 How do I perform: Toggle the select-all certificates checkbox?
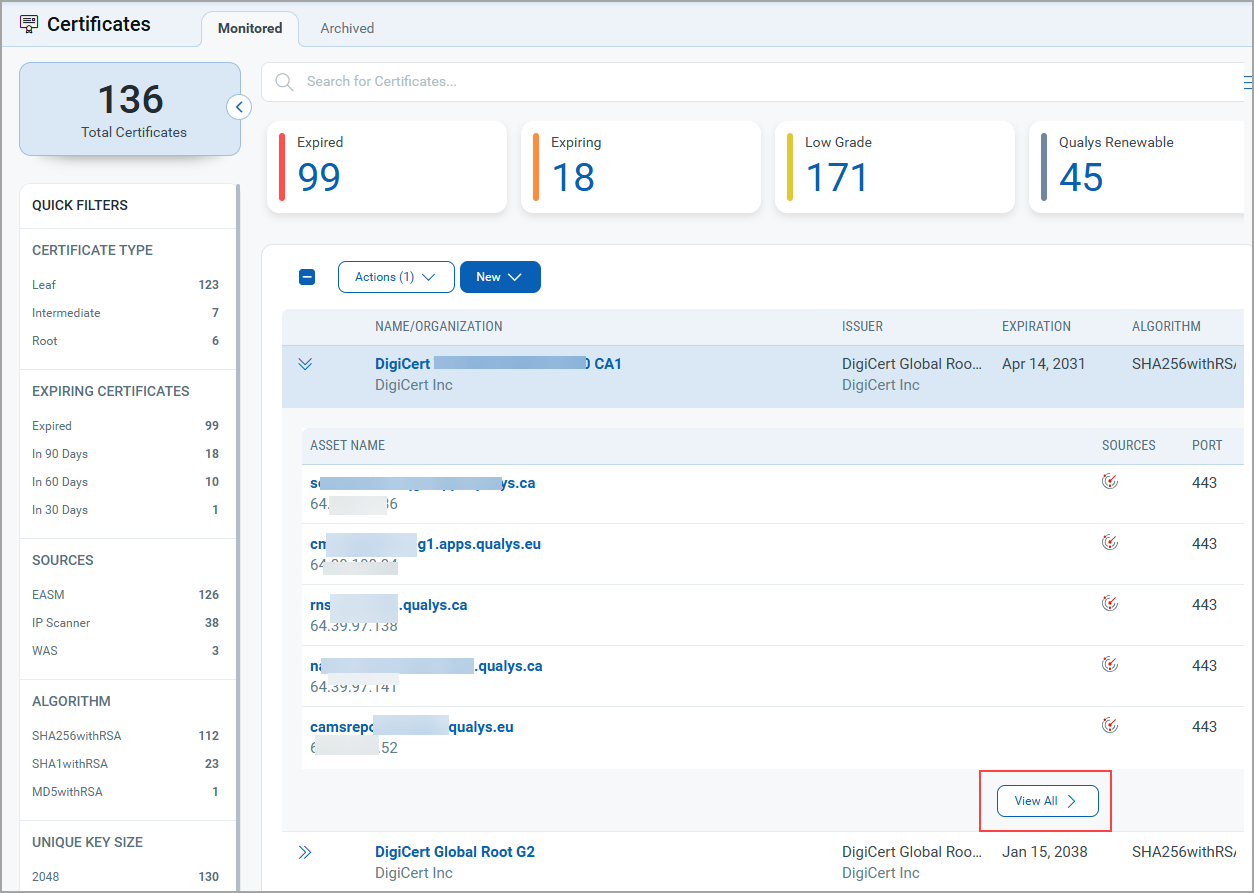pyautogui.click(x=307, y=277)
